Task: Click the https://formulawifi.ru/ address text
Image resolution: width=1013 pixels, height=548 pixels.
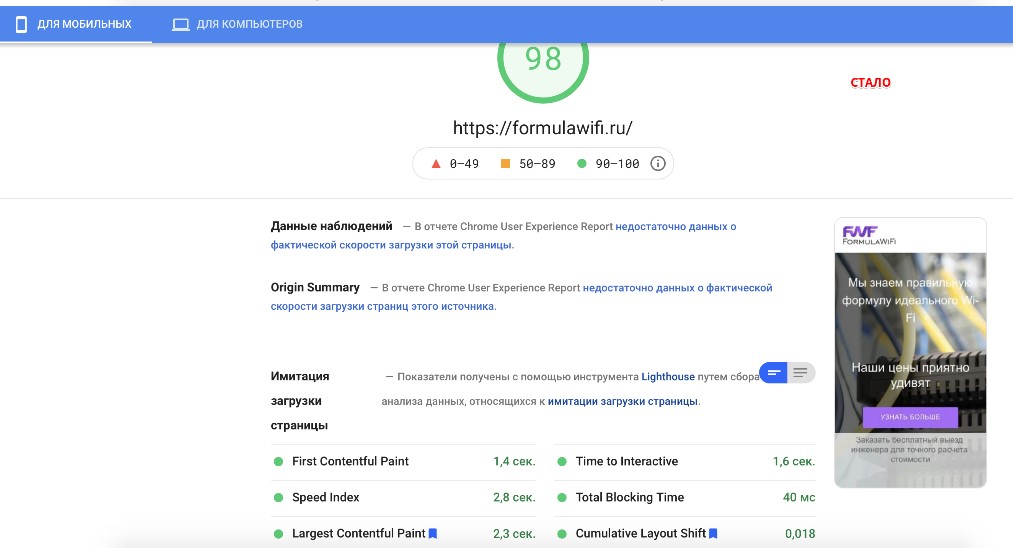Action: pos(543,128)
